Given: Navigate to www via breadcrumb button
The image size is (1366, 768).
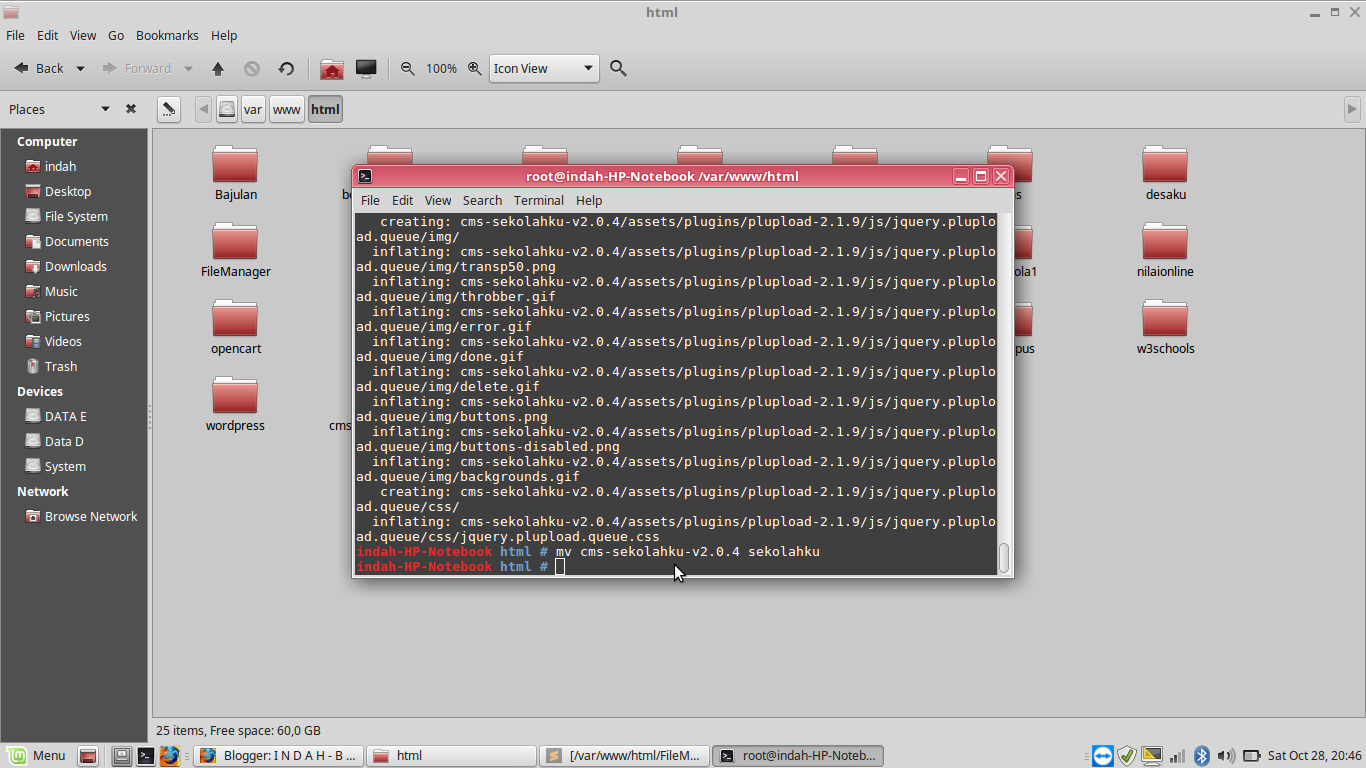Looking at the screenshot, I should (x=286, y=109).
